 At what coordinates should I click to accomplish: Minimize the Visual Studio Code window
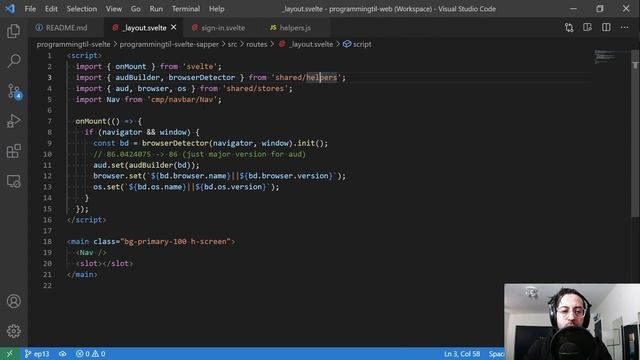coord(573,9)
